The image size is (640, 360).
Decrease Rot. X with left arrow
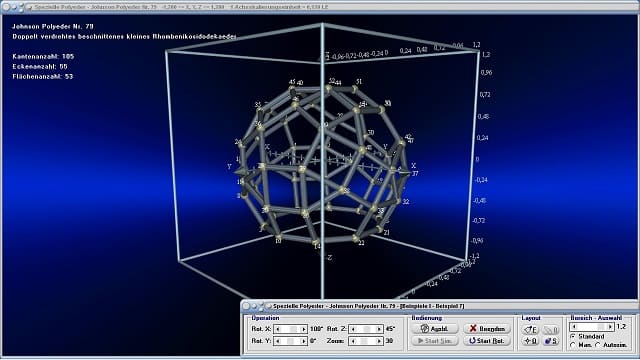click(278, 329)
